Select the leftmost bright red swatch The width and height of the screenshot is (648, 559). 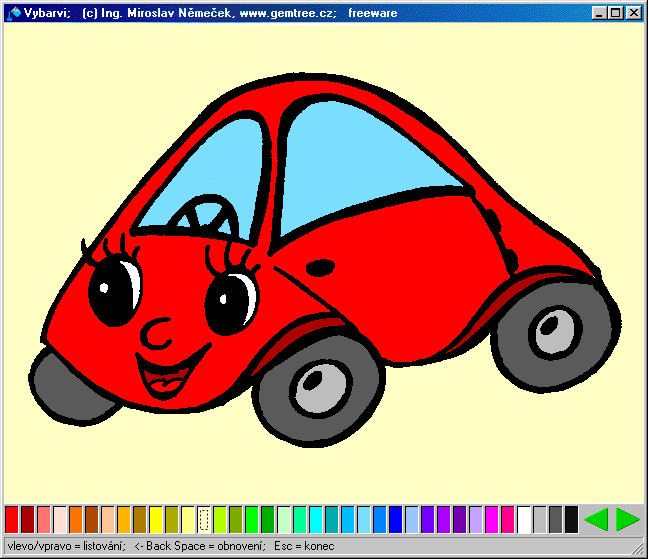click(x=12, y=519)
